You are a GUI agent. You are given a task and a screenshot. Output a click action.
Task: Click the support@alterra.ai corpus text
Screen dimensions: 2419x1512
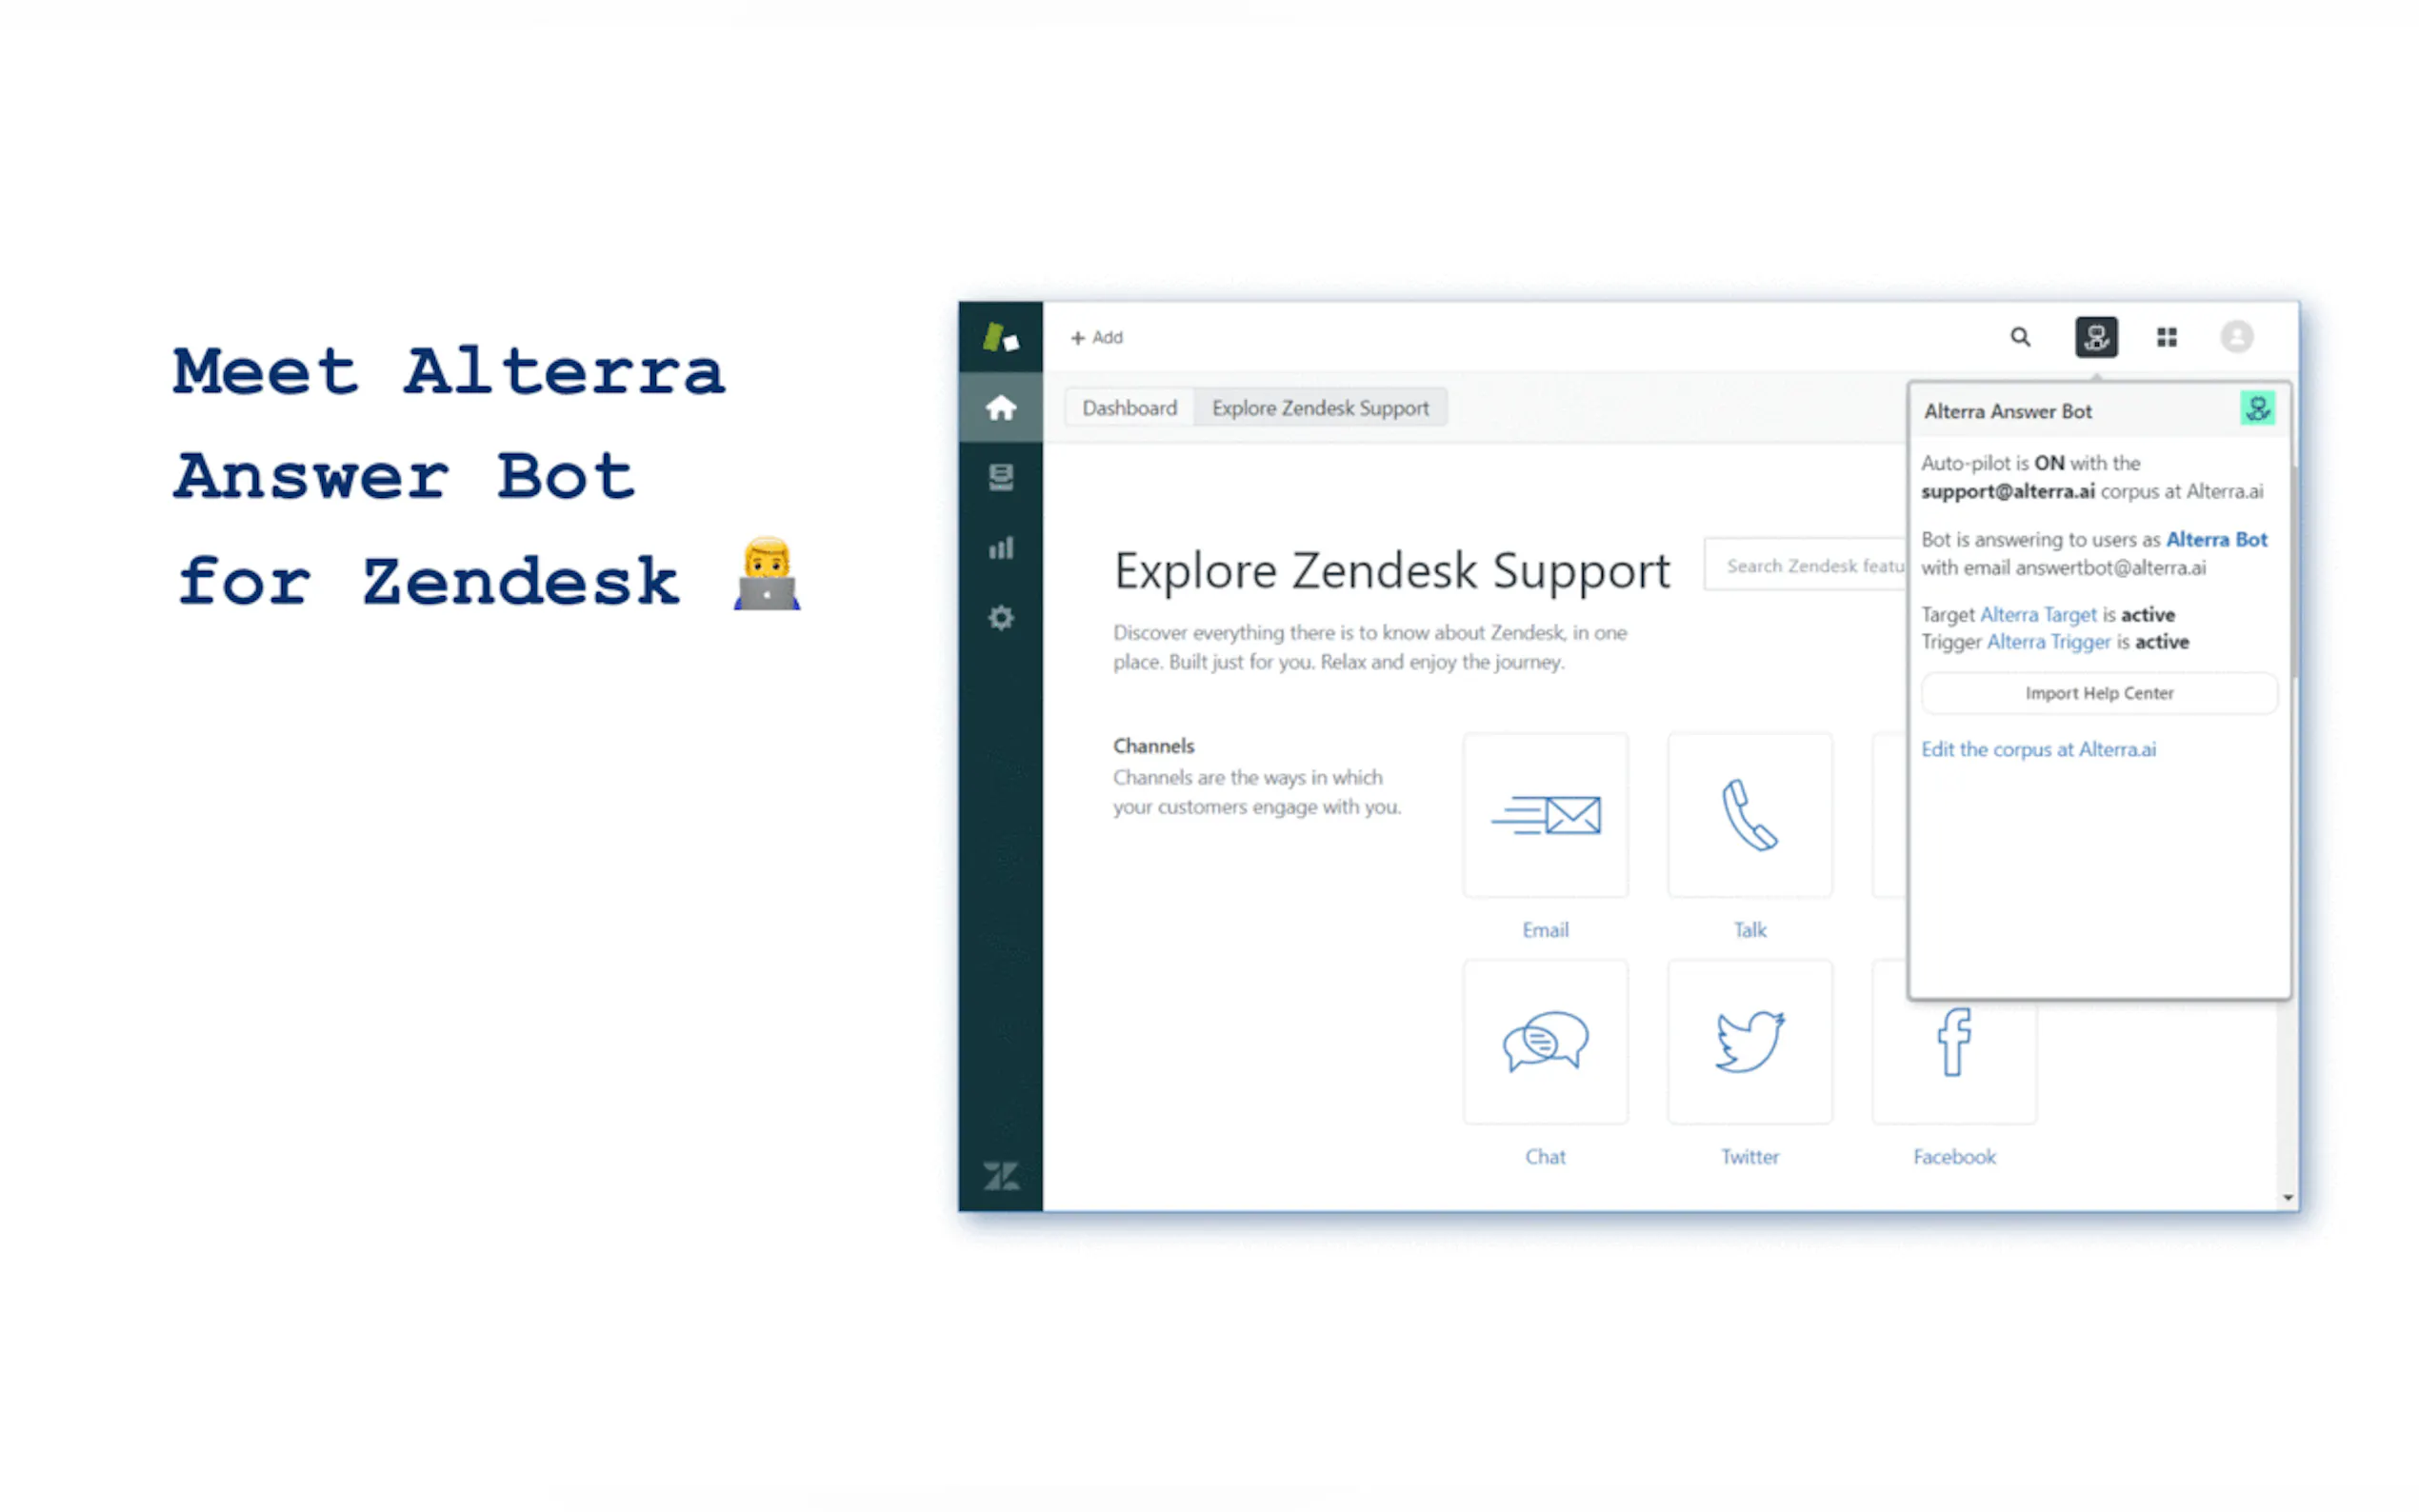coord(2007,491)
